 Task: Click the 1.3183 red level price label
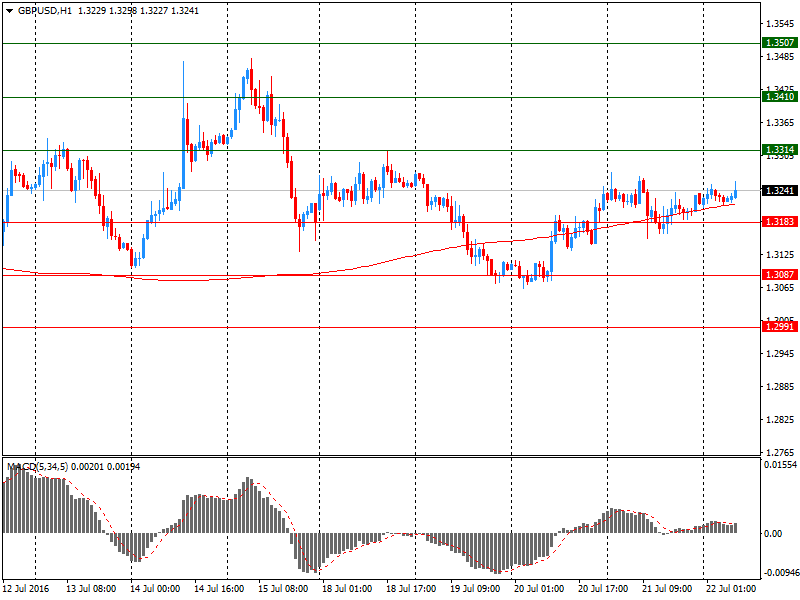click(780, 221)
